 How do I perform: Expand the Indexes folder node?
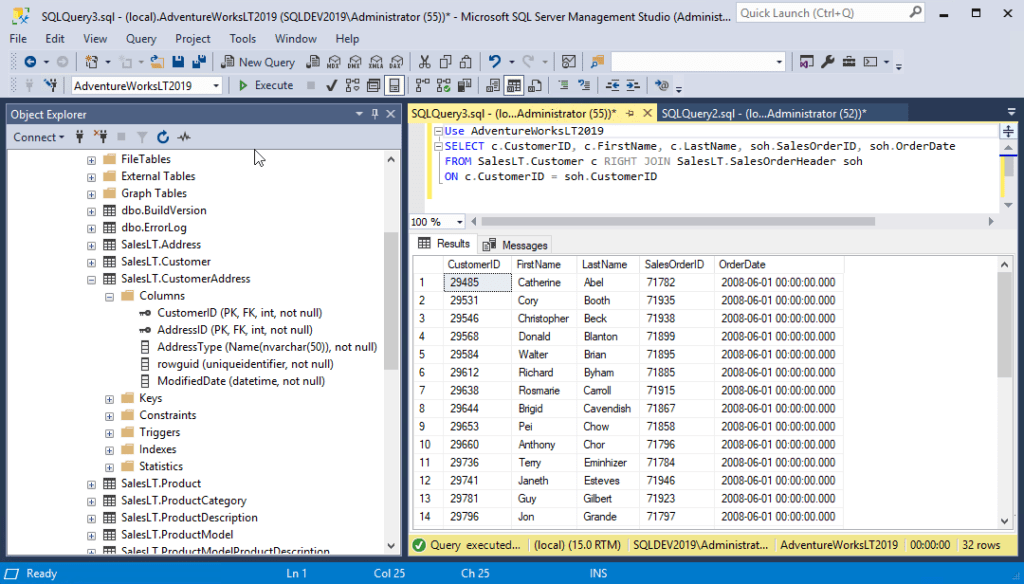110,450
